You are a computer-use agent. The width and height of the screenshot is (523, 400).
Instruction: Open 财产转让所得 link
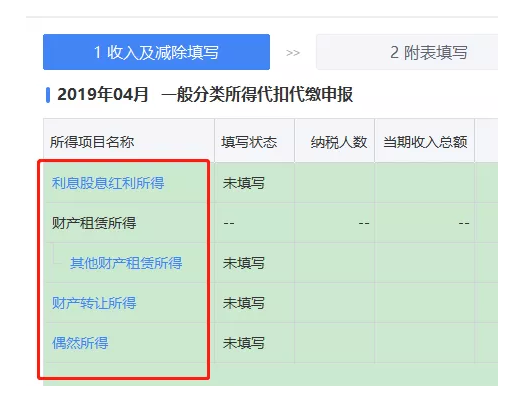(x=94, y=303)
